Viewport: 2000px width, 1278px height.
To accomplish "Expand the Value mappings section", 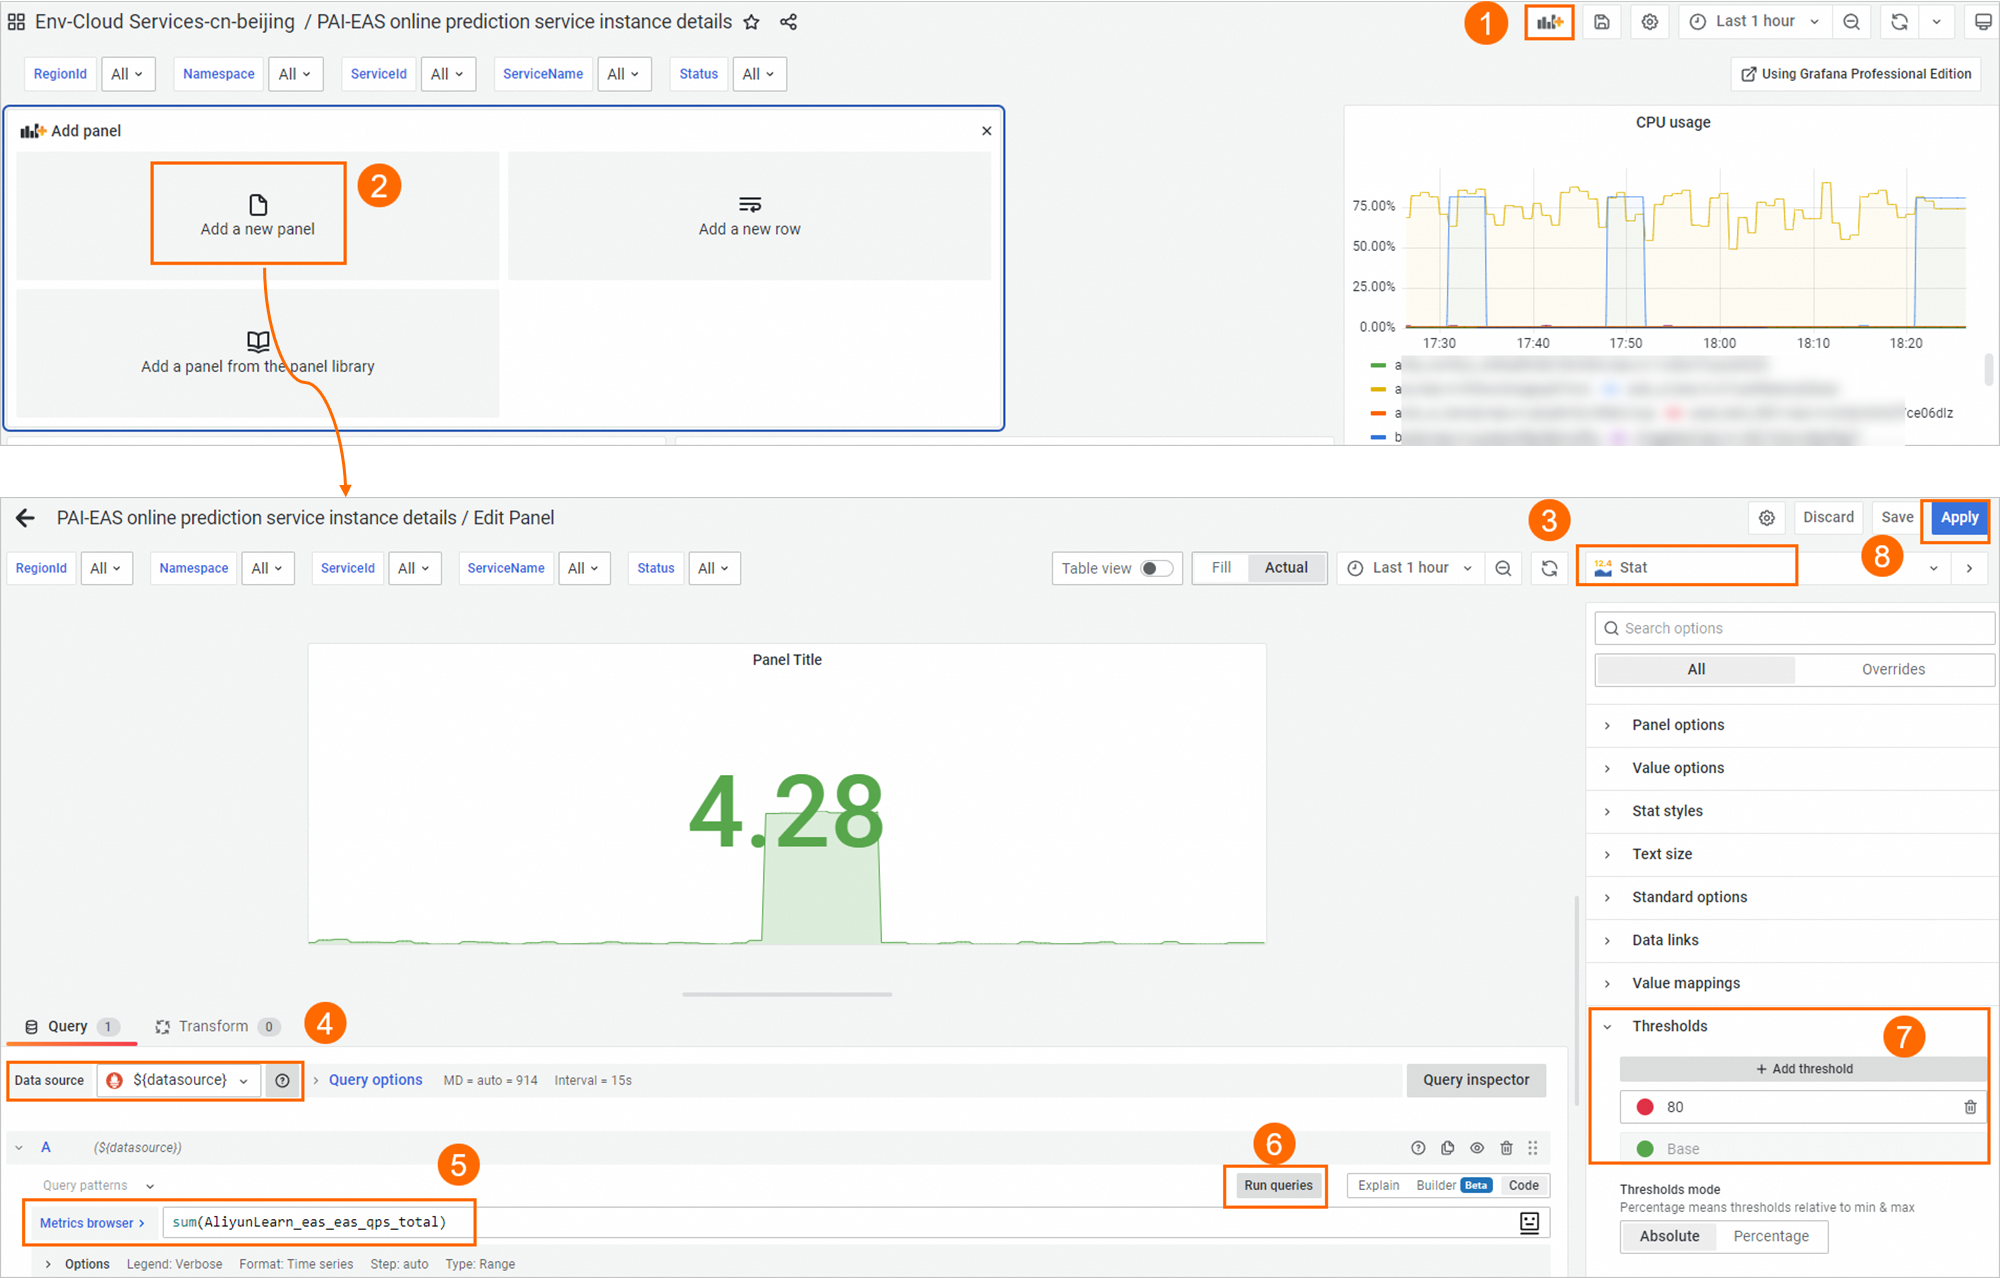I will (1686, 983).
